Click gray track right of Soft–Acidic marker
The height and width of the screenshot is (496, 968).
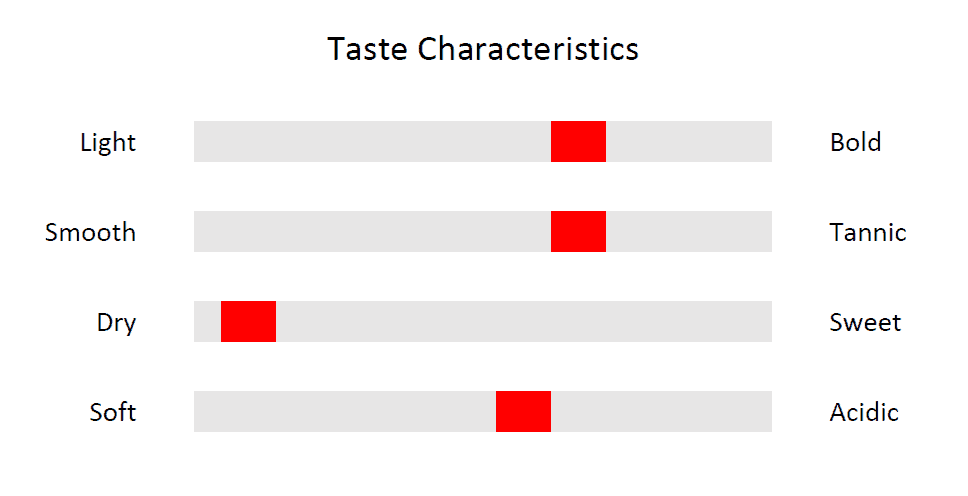point(662,411)
